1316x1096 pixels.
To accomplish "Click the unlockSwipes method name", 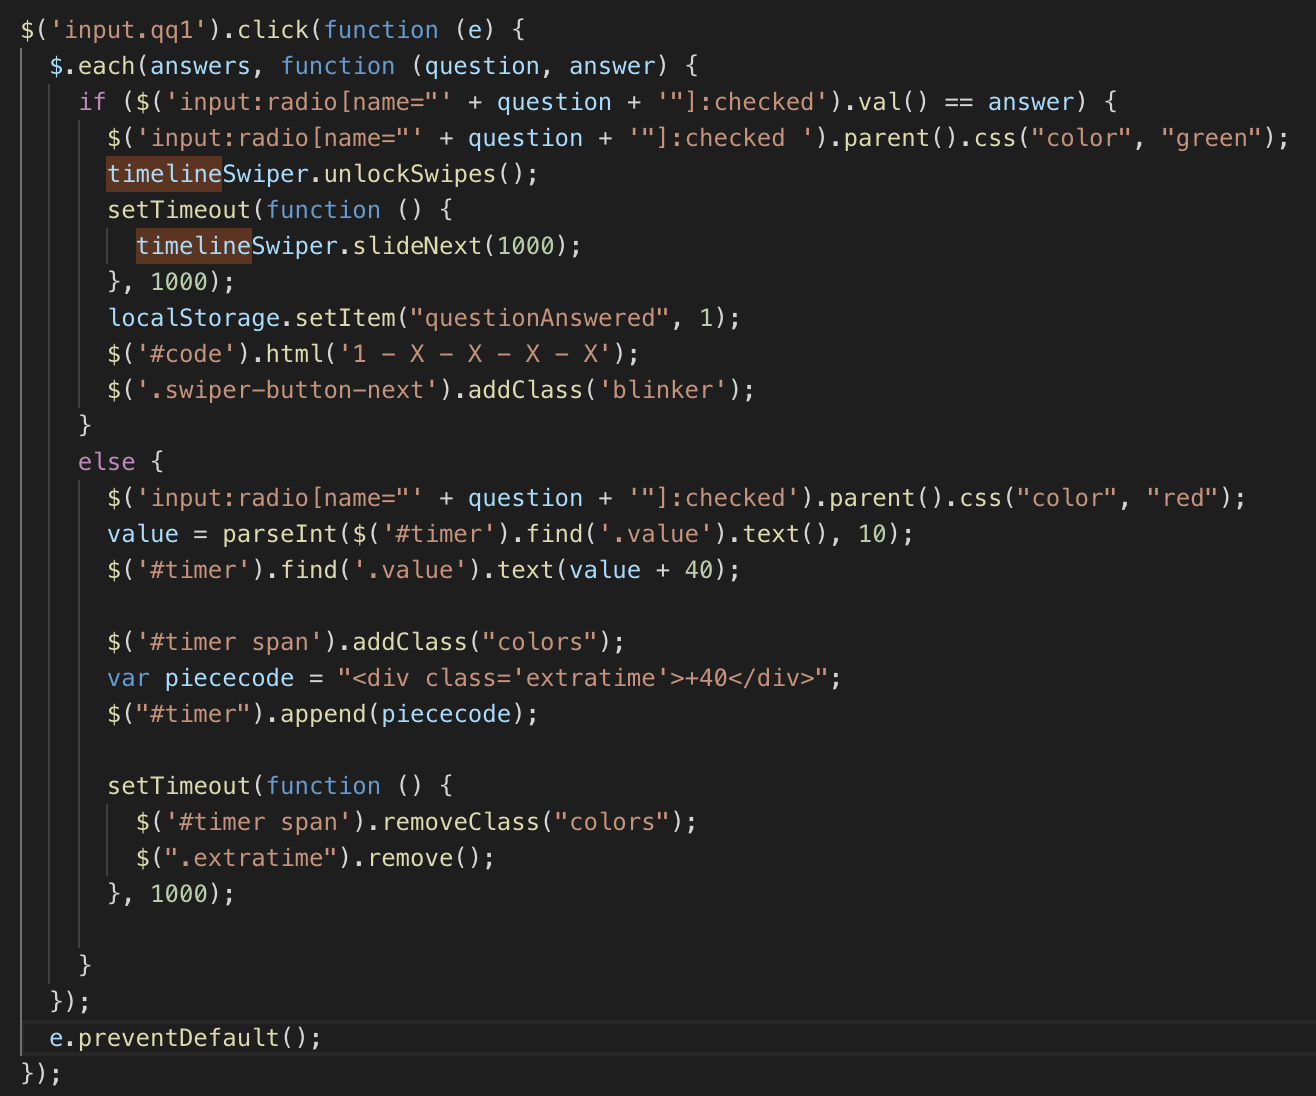I will coord(409,174).
